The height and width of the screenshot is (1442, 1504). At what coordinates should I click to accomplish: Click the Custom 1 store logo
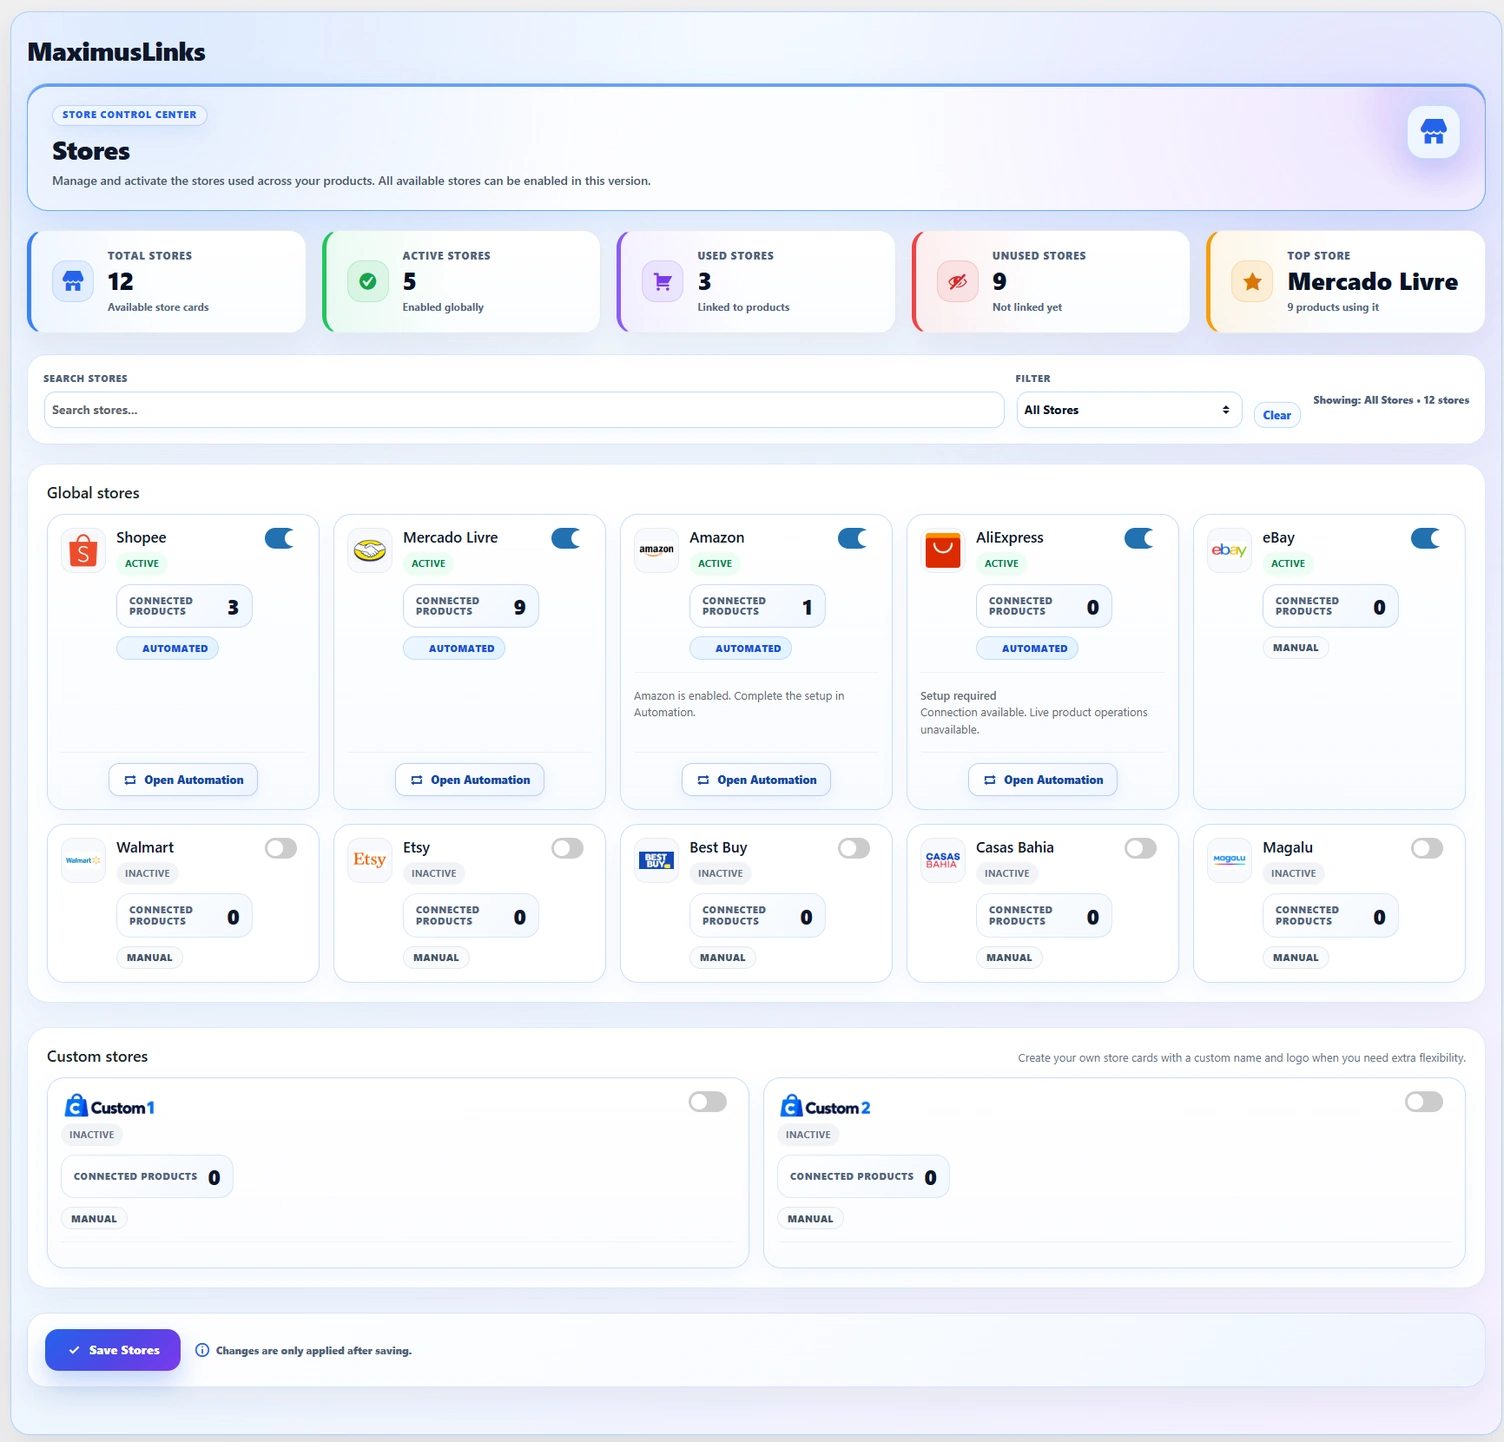point(109,1106)
